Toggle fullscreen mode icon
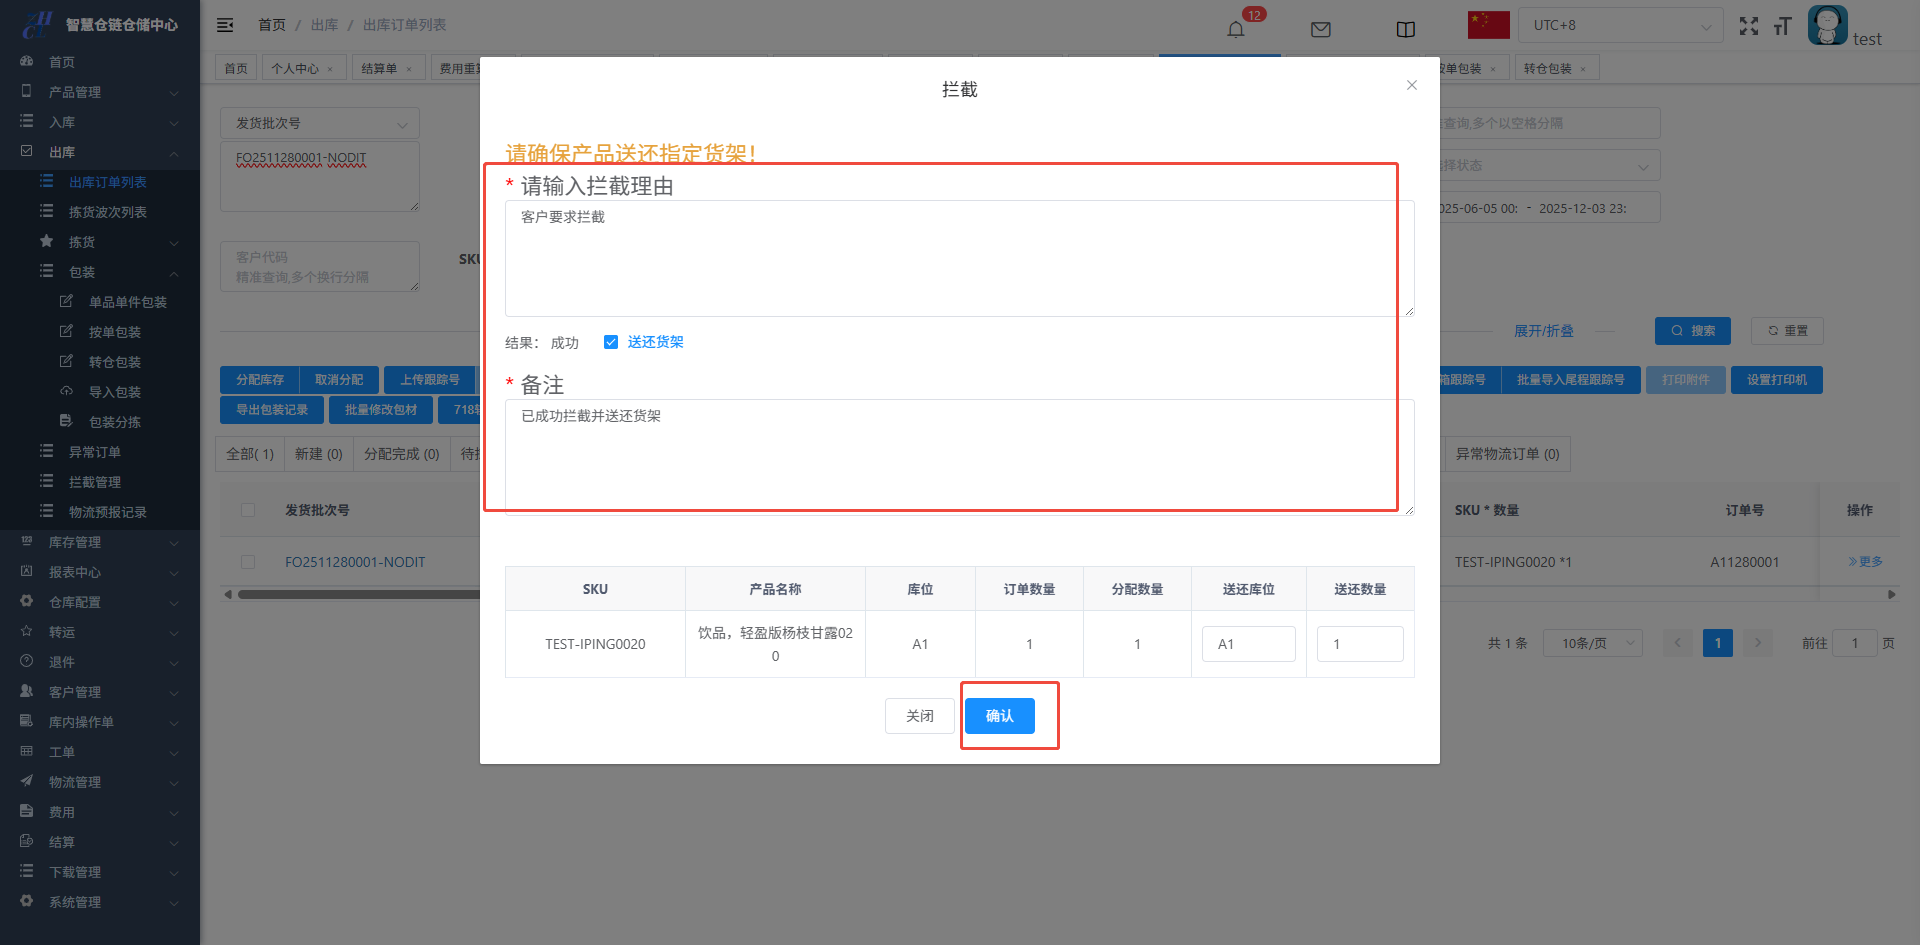Image resolution: width=1920 pixels, height=945 pixels. (1748, 26)
